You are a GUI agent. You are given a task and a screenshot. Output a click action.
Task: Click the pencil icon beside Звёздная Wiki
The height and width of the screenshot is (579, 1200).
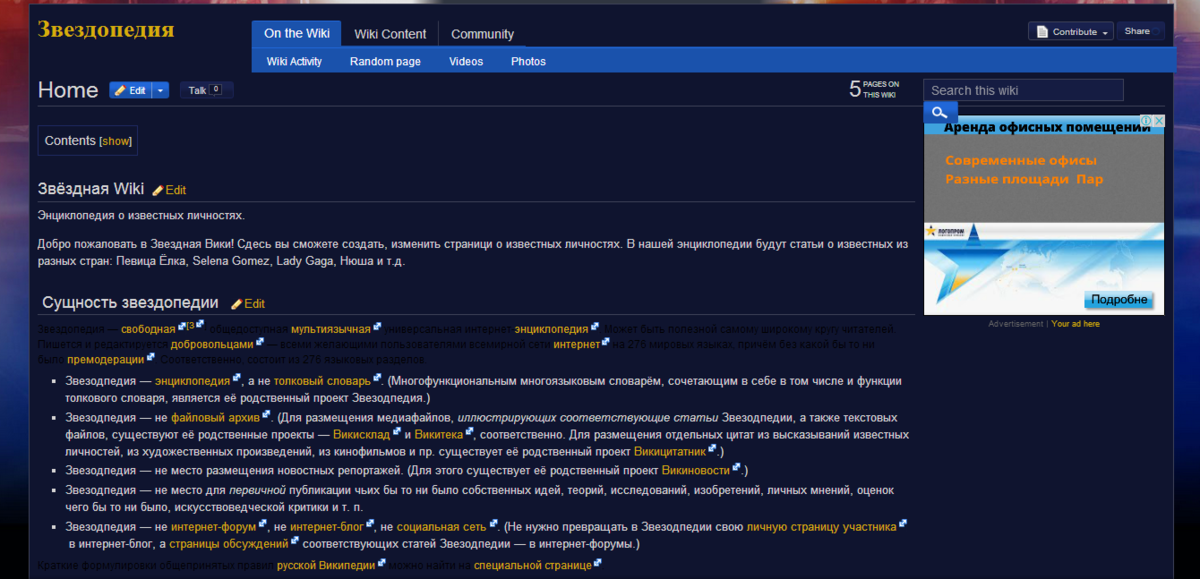click(x=157, y=190)
